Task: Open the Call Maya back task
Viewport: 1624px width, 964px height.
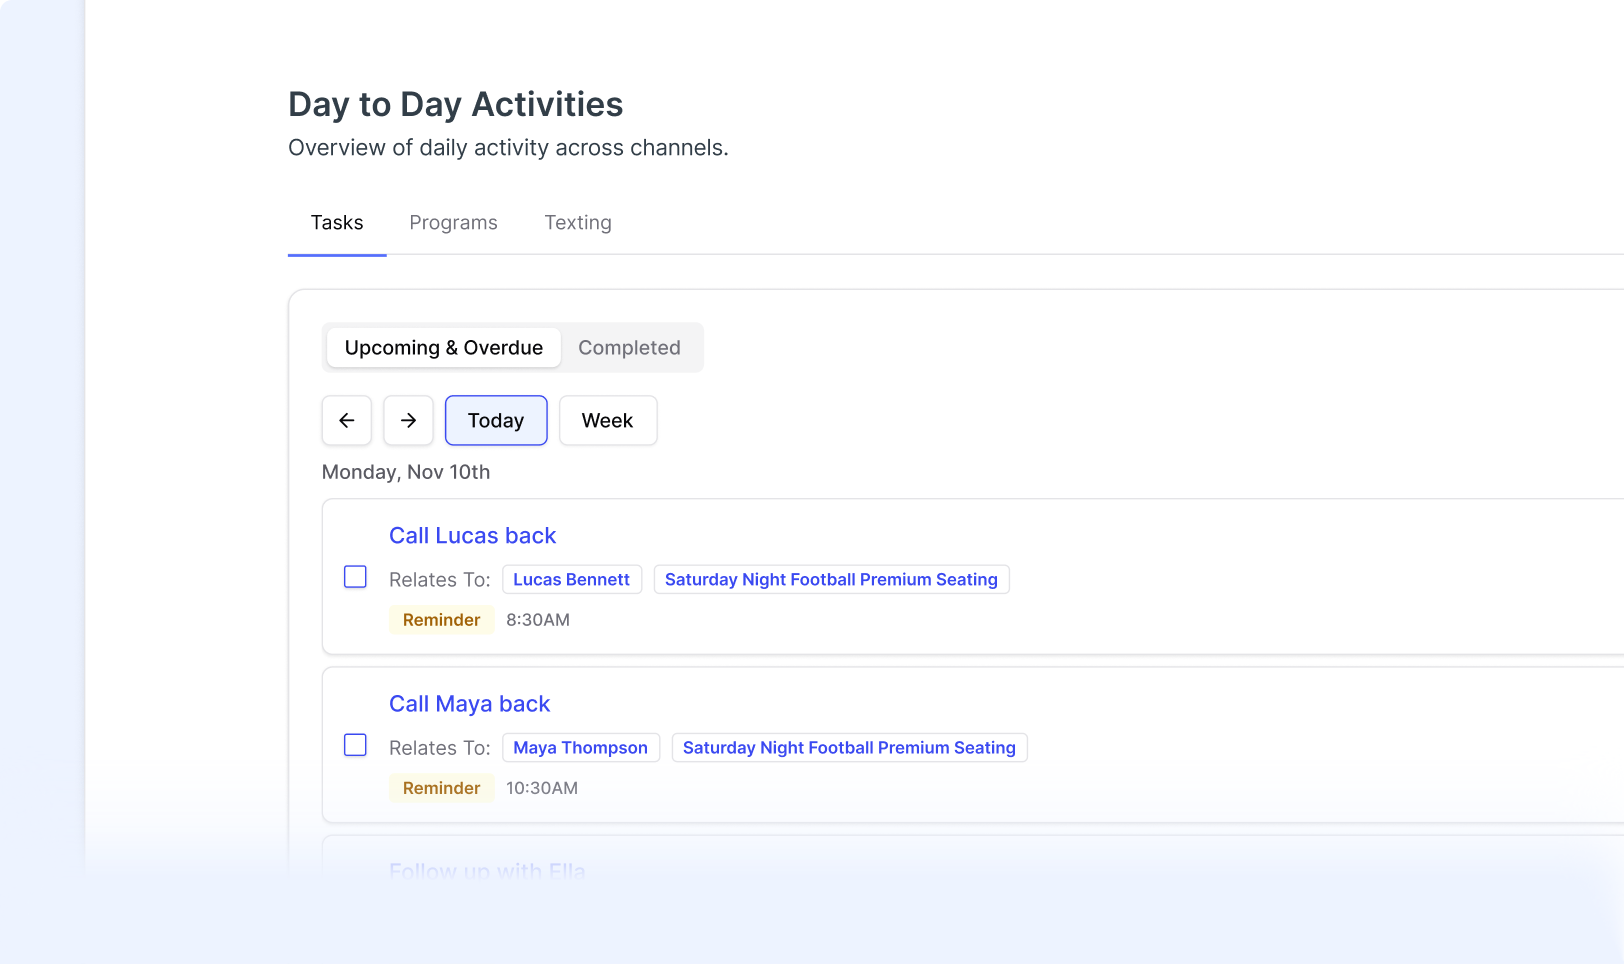Action: [x=470, y=703]
